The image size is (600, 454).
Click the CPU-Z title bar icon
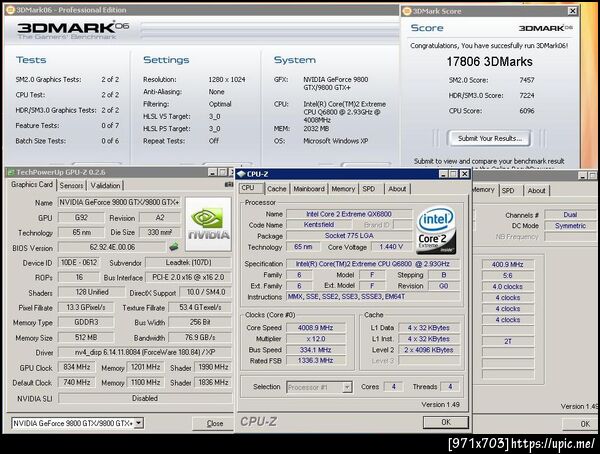coord(241,174)
